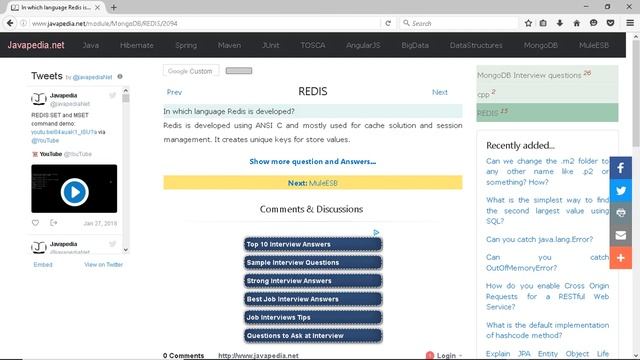The width and height of the screenshot is (640, 360).
Task: Click Show more question and Answers
Action: tap(313, 161)
